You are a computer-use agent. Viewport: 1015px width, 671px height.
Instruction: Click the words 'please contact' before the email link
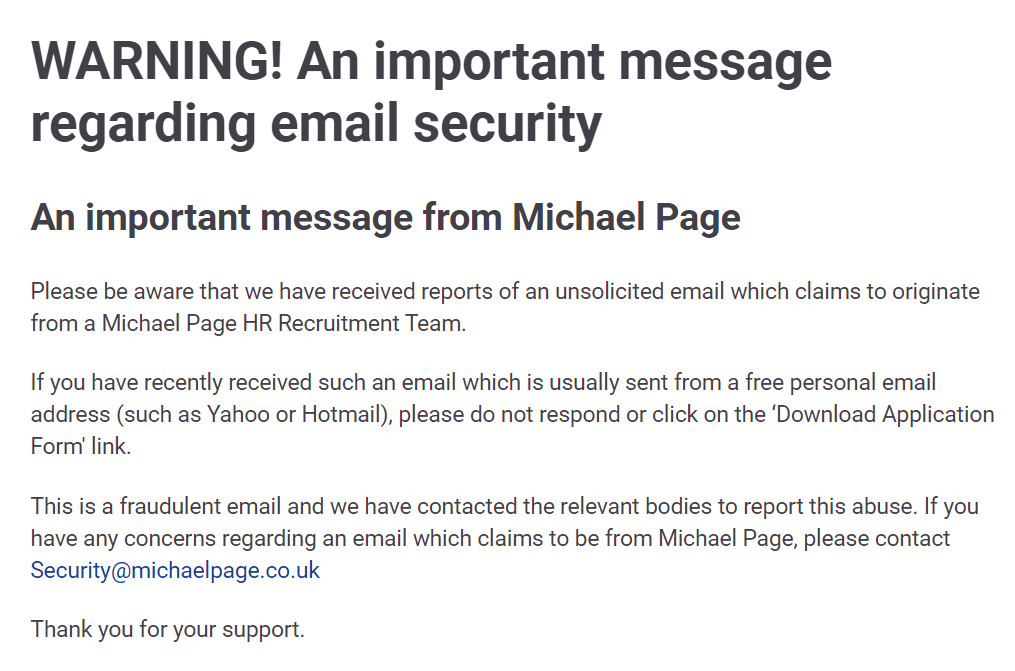pos(876,538)
